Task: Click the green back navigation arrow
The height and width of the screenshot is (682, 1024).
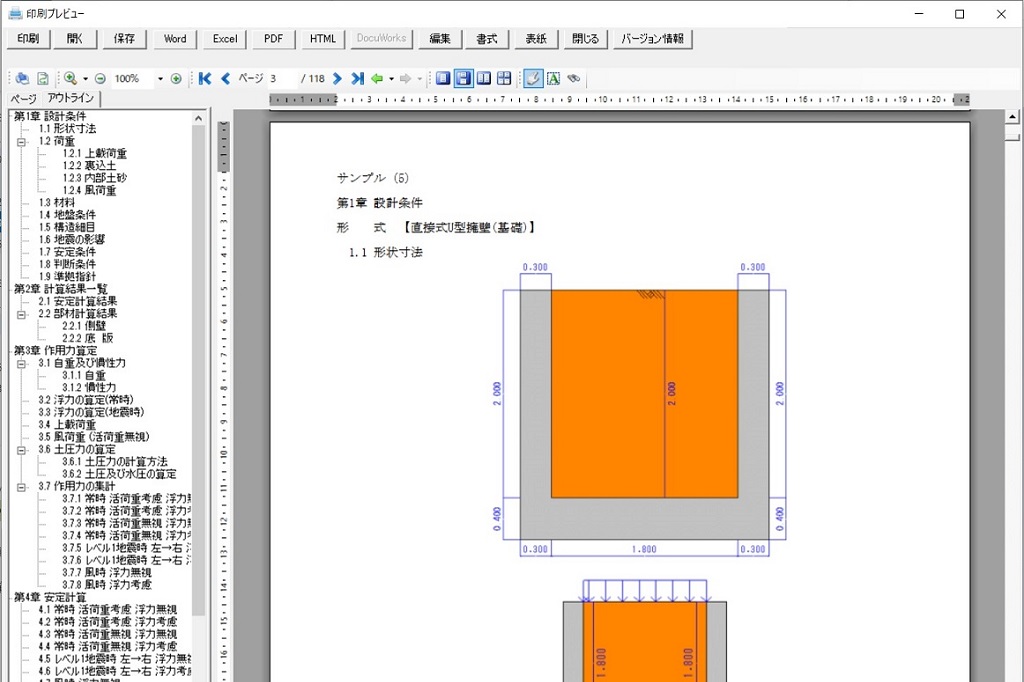Action: pos(377,78)
